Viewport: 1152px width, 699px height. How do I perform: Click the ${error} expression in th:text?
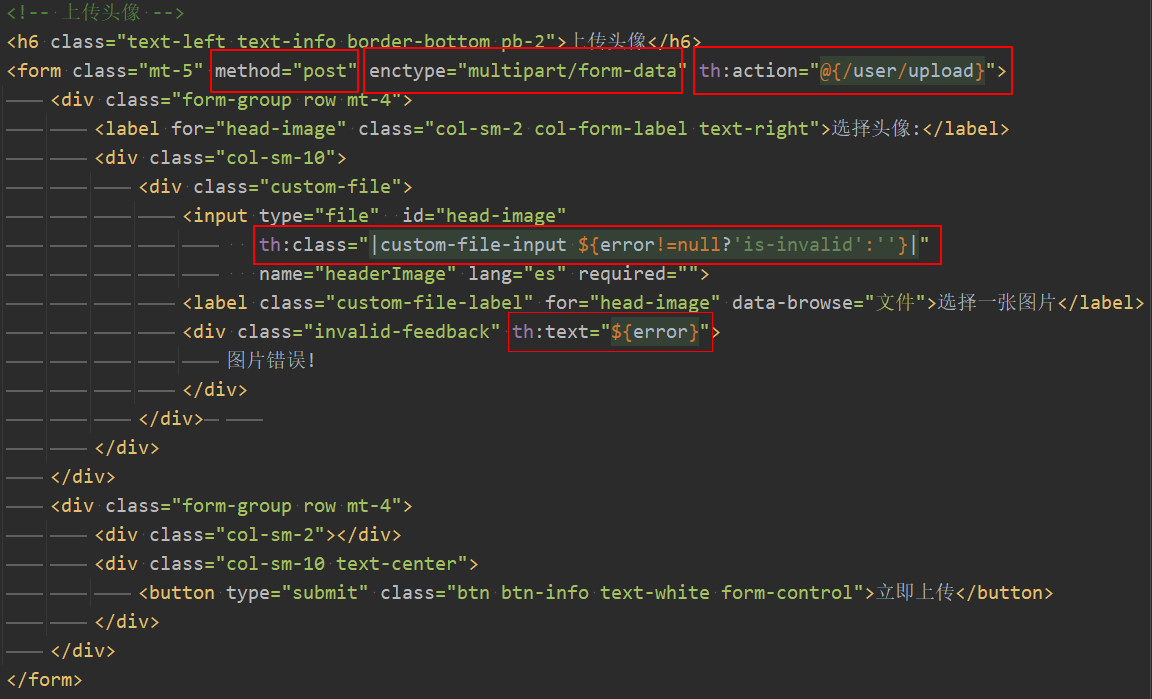pyautogui.click(x=655, y=332)
